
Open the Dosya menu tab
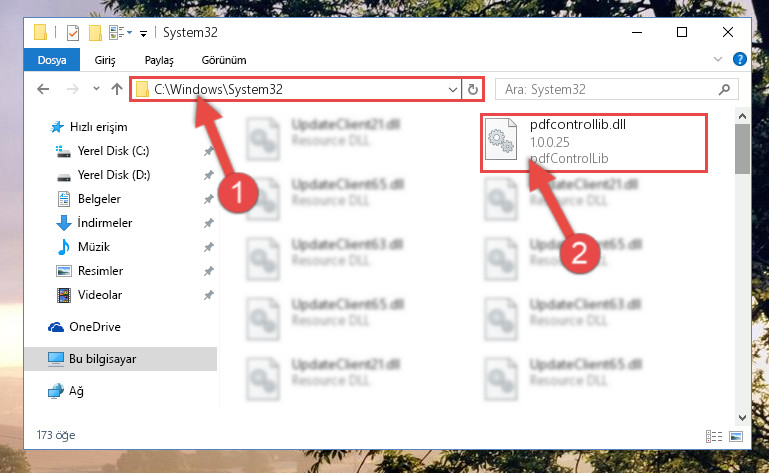52,60
